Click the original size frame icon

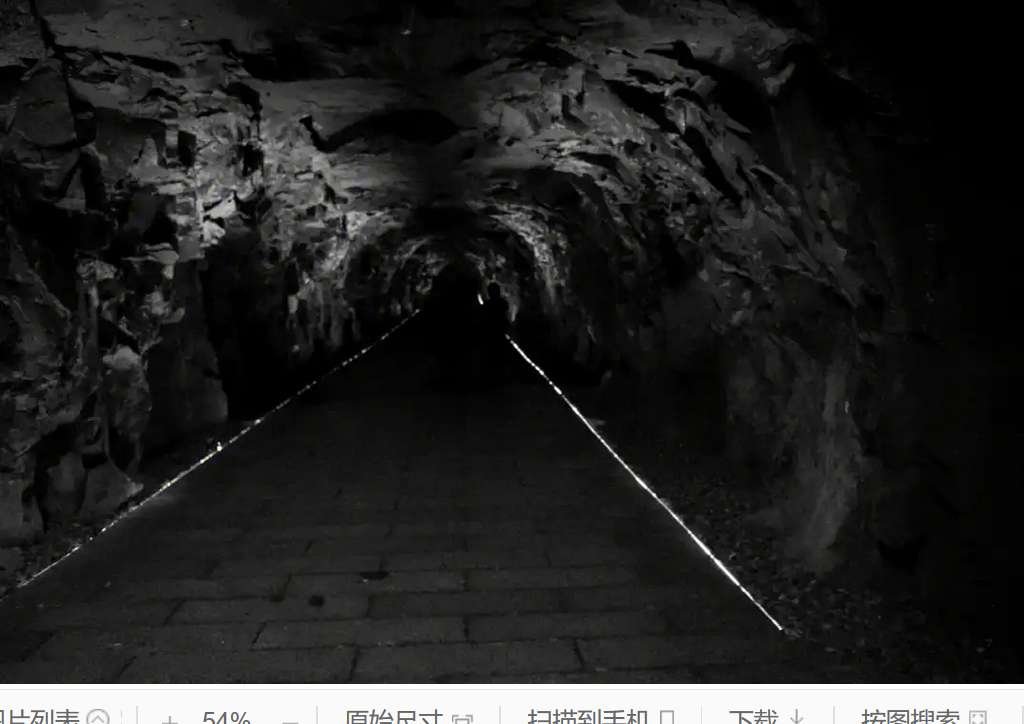click(462, 718)
